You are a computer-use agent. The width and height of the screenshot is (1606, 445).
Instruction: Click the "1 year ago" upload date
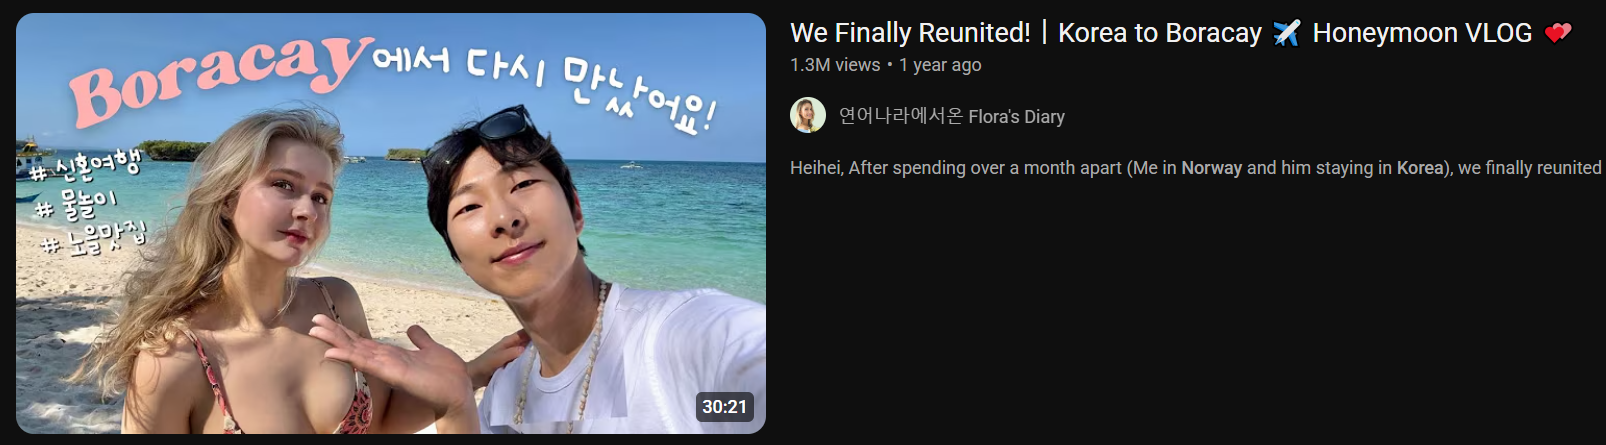[x=940, y=65]
